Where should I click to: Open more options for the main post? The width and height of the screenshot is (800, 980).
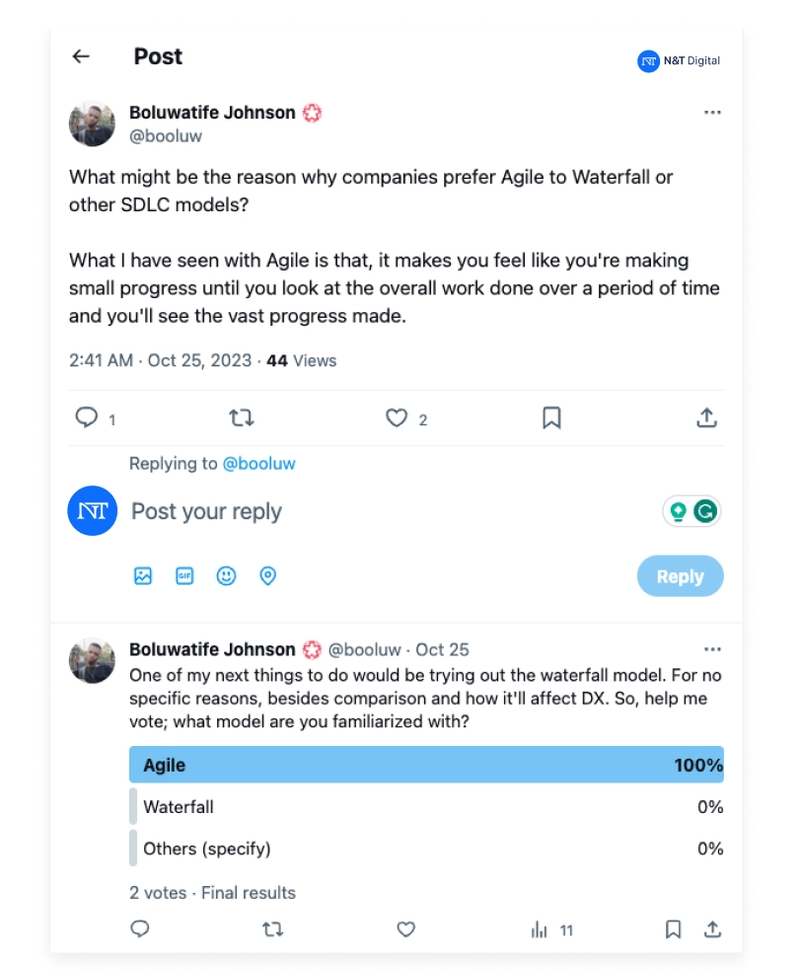click(712, 112)
